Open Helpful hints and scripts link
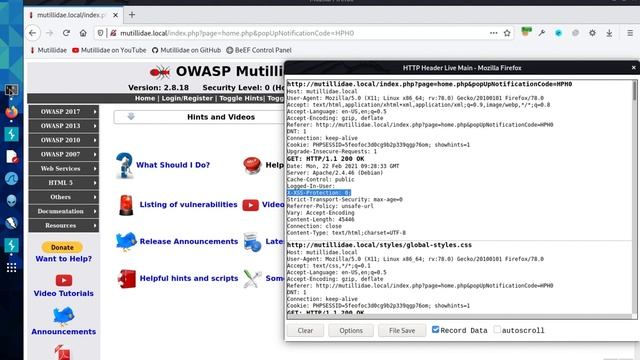The height and width of the screenshot is (360, 640). tap(189, 278)
